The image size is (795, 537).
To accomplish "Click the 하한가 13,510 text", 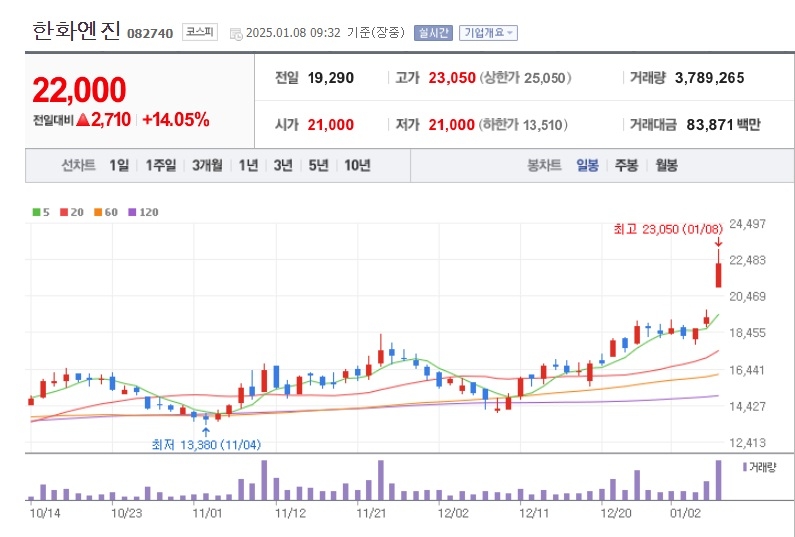I will [x=523, y=125].
